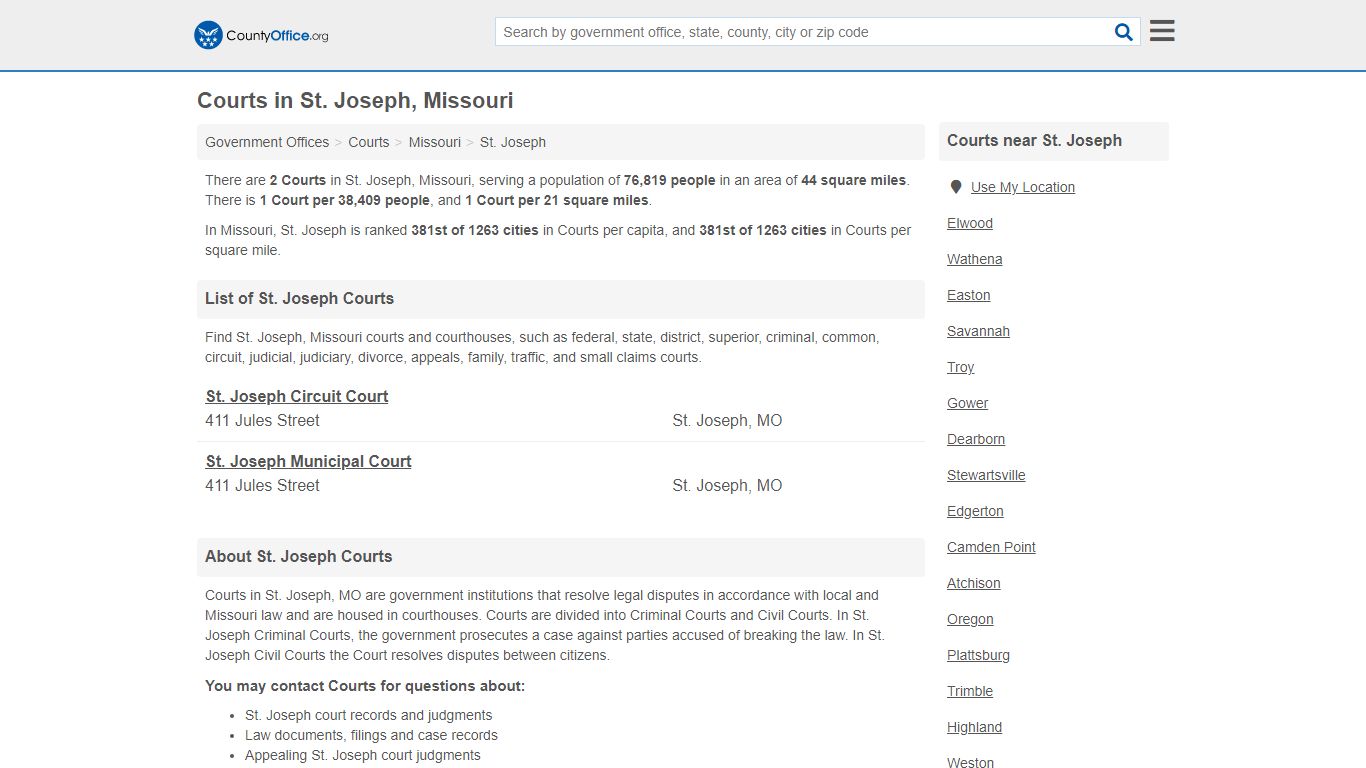
Task: Click the About St. Joseph Courts heading
Action: (299, 556)
